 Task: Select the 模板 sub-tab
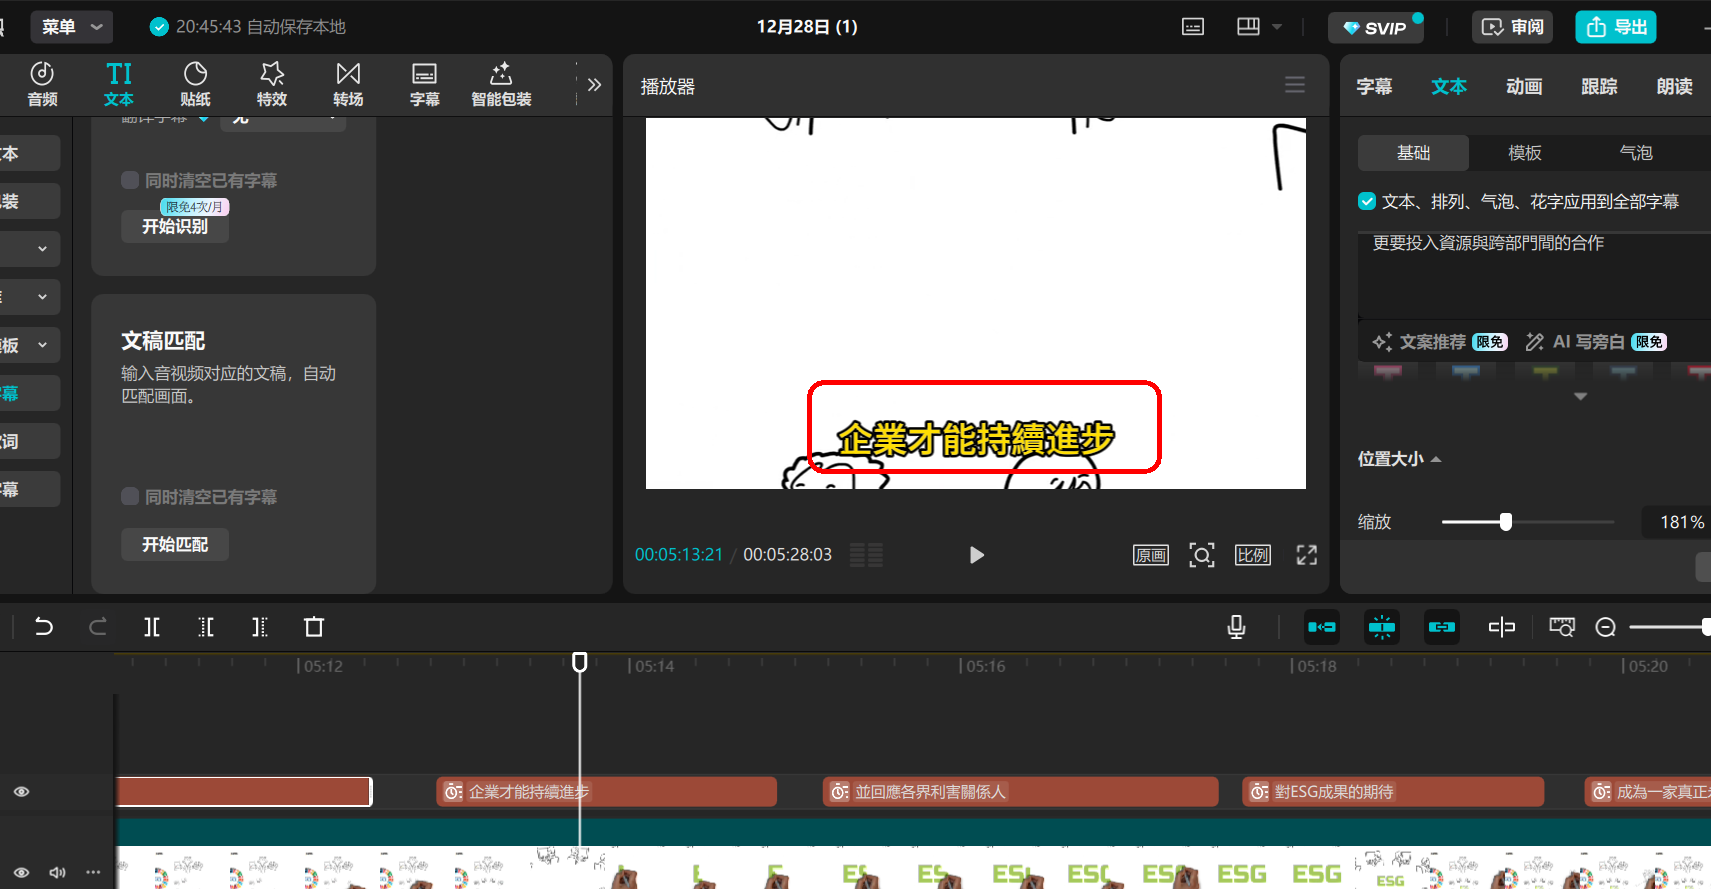click(1525, 153)
